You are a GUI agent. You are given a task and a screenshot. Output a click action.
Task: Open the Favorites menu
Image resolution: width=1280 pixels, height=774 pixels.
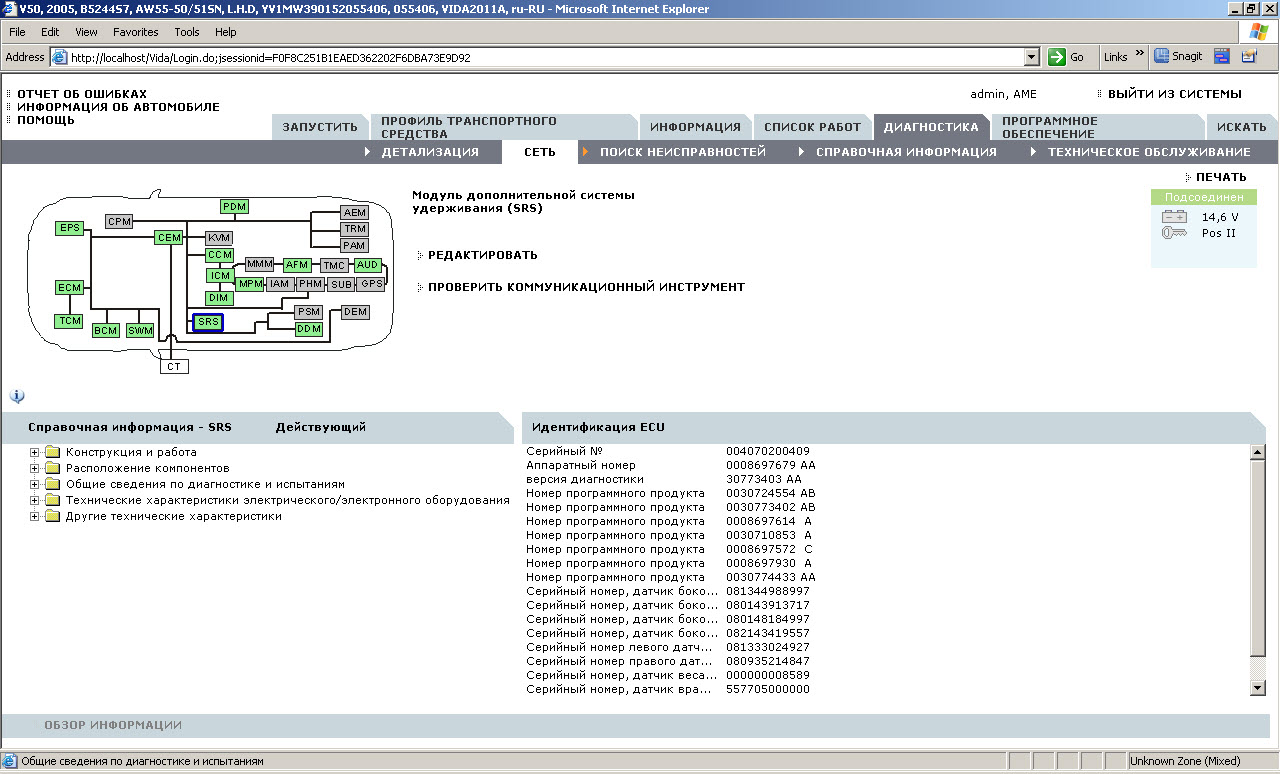[135, 32]
